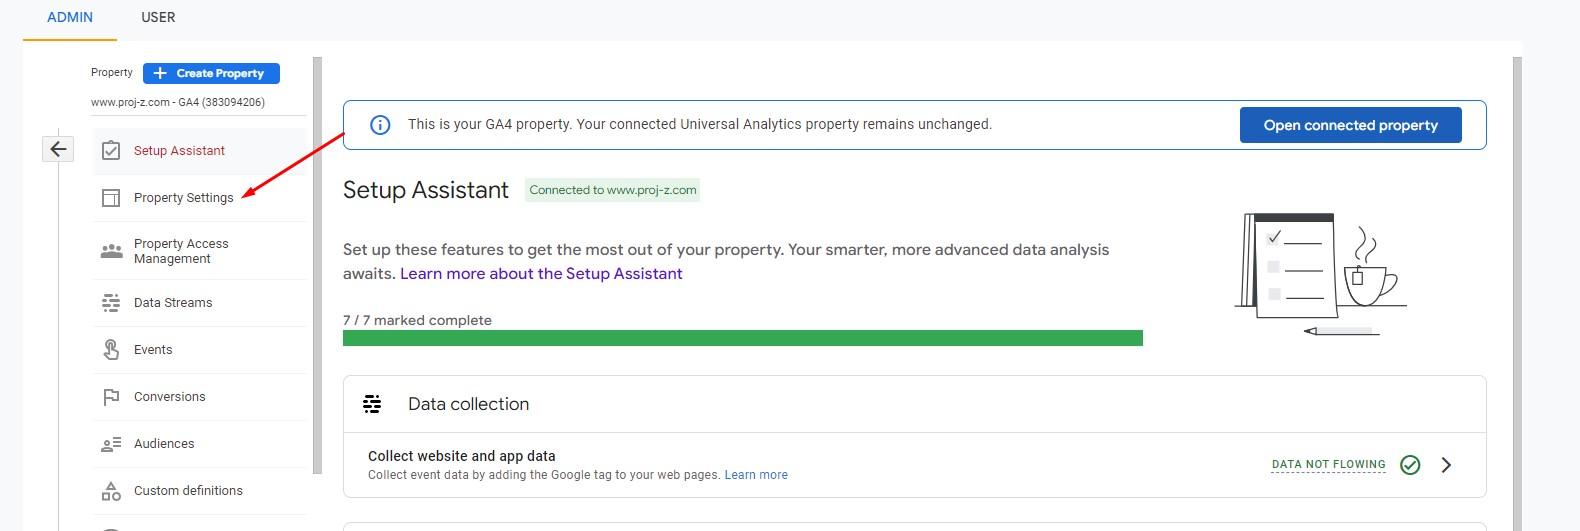This screenshot has height=531, width=1580.
Task: Click the Property Settings layout icon
Action: [111, 198]
